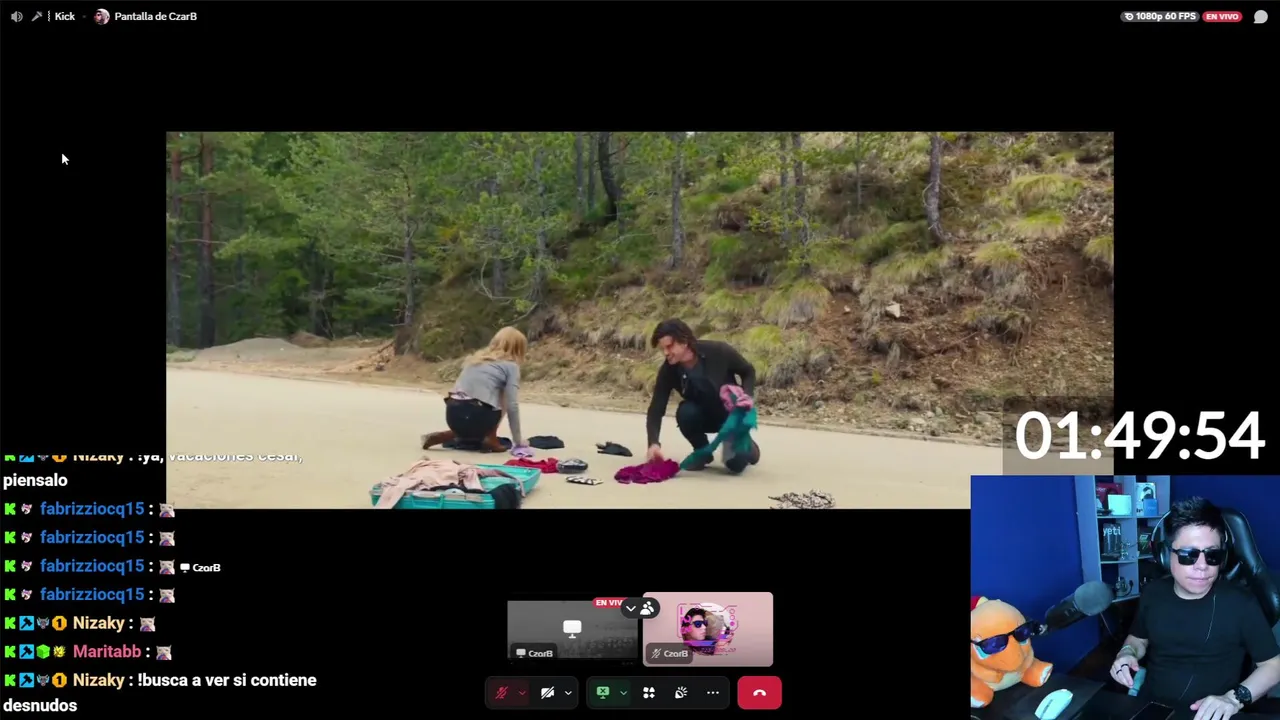Click the emote in Maritabb's message
1280x720 pixels.
(164, 652)
